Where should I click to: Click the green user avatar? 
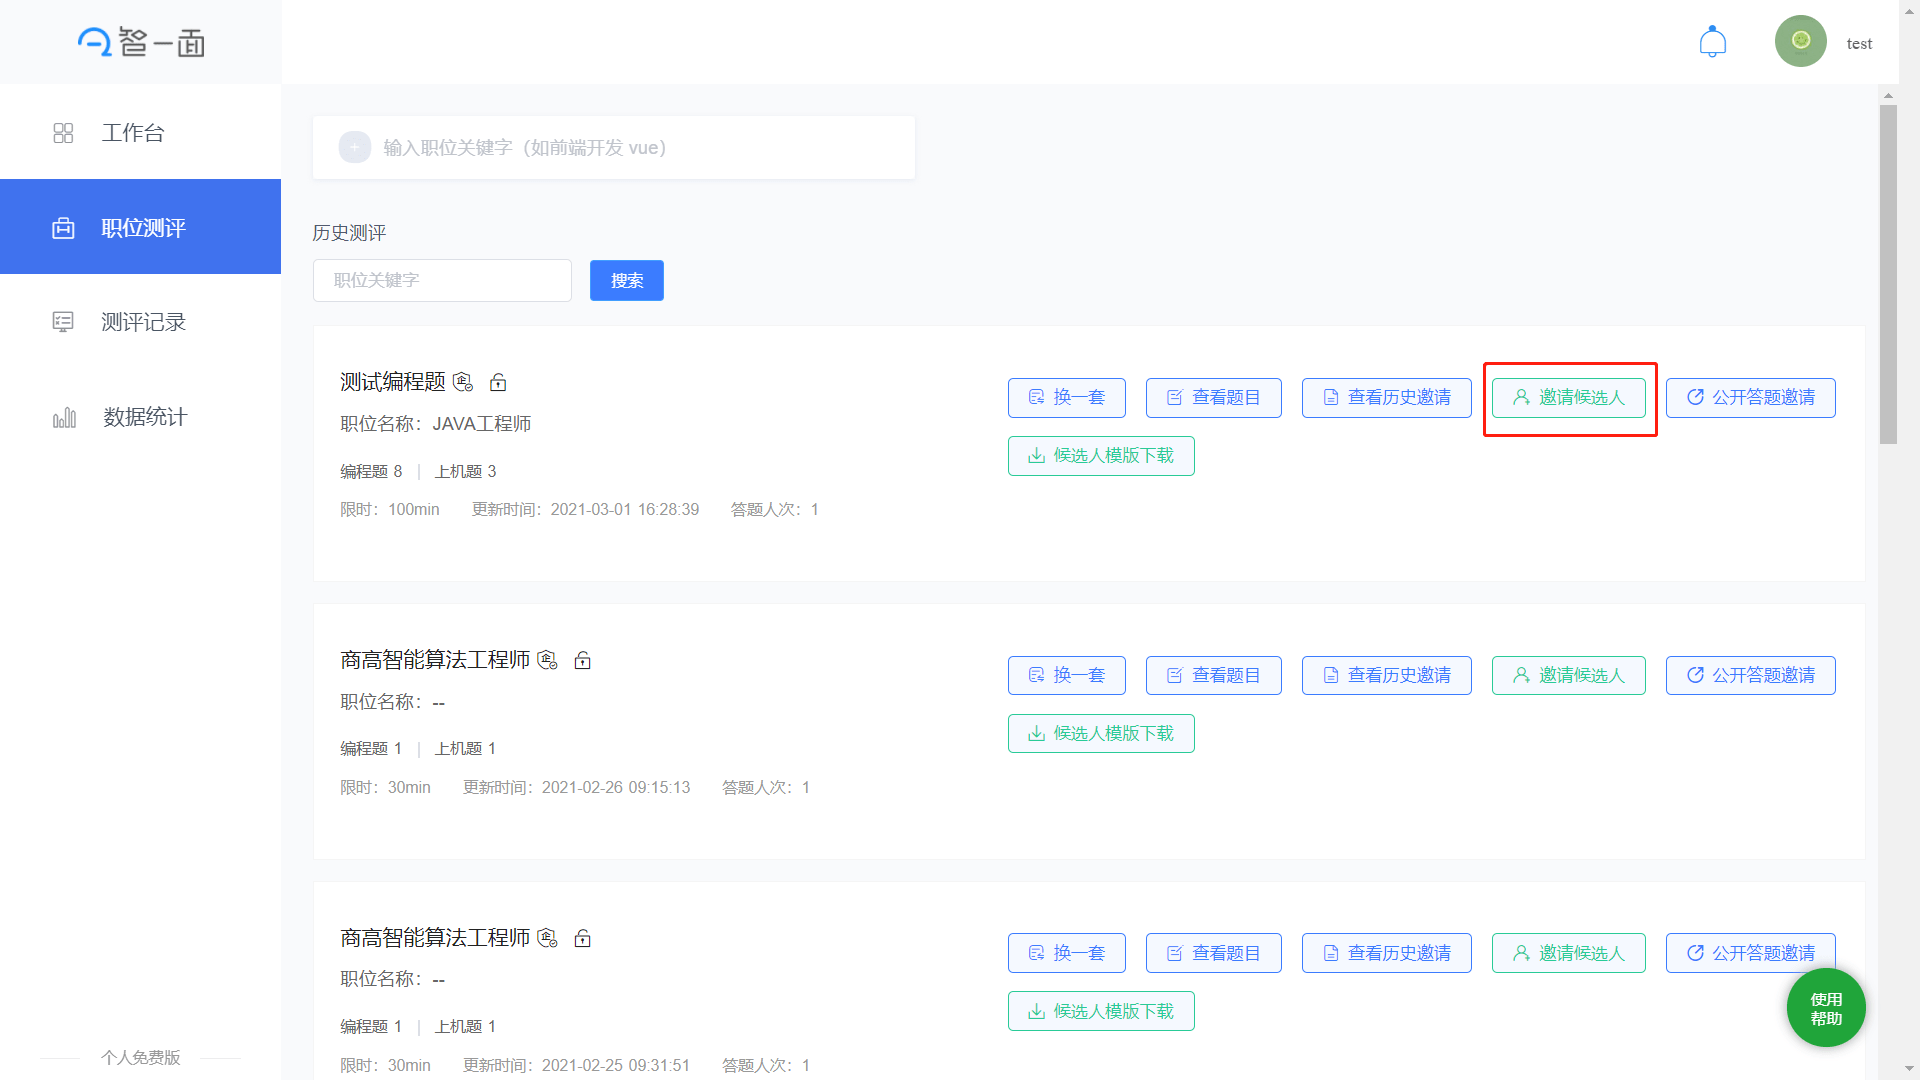1800,41
